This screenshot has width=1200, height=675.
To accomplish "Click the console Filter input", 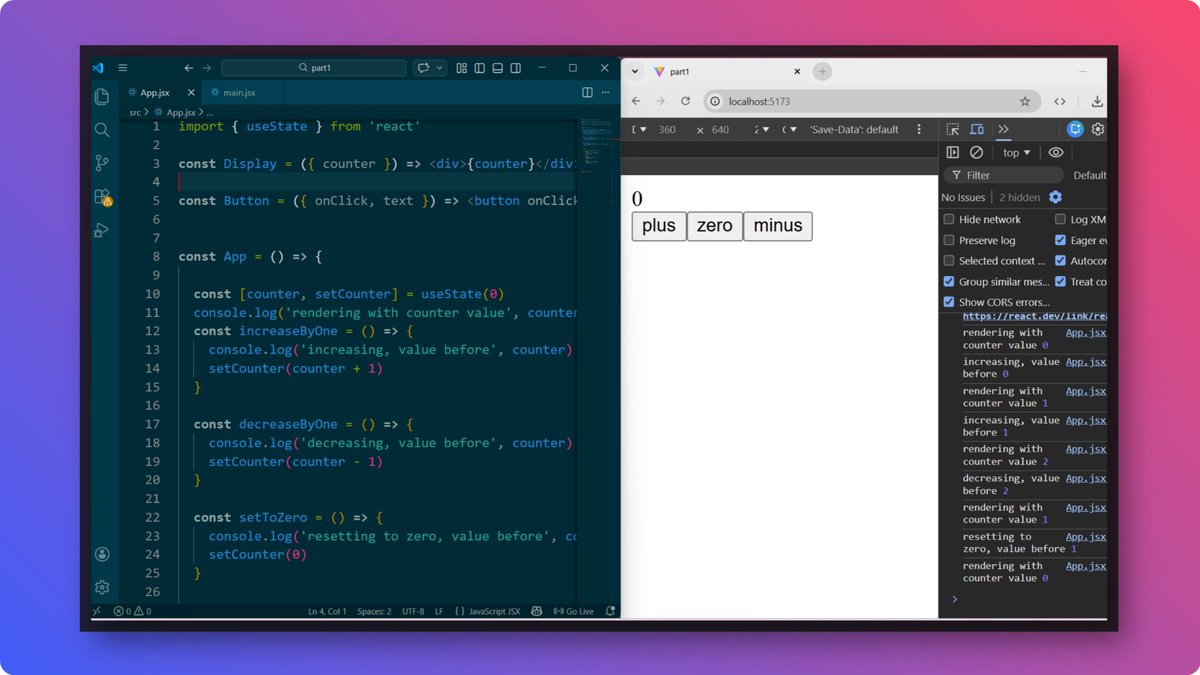I will tap(1005, 175).
